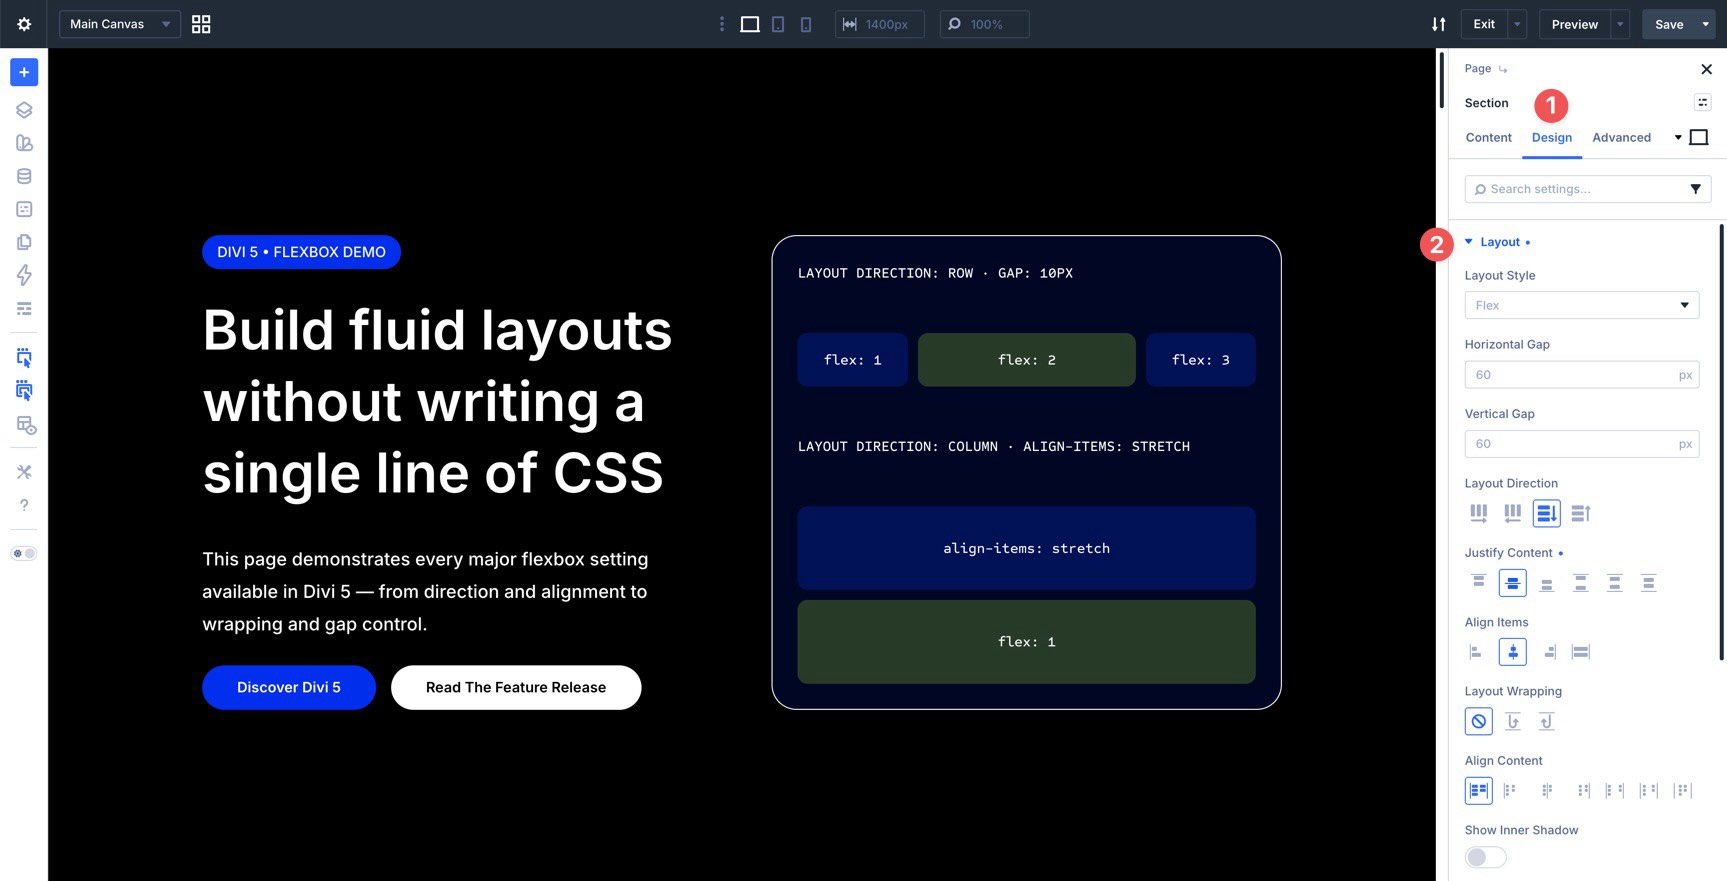Click the Discover Divi 5 button
1727x881 pixels.
tap(289, 687)
